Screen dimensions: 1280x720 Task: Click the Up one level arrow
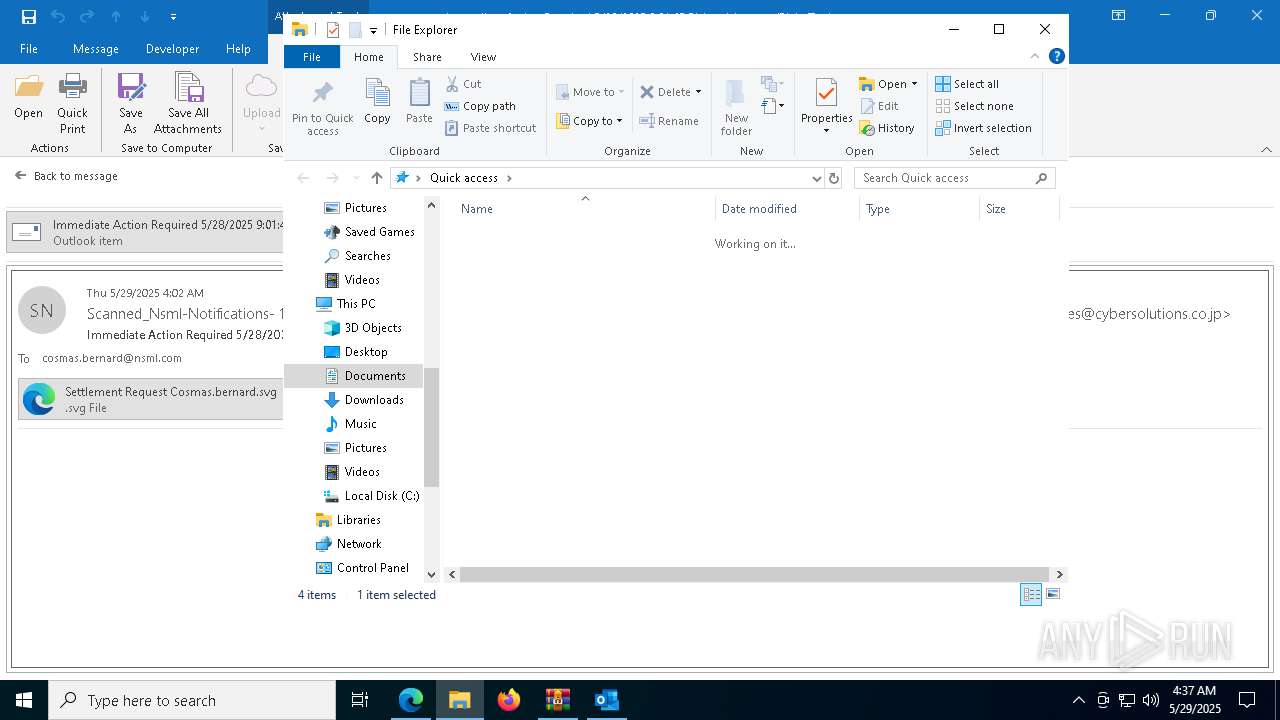click(x=376, y=178)
